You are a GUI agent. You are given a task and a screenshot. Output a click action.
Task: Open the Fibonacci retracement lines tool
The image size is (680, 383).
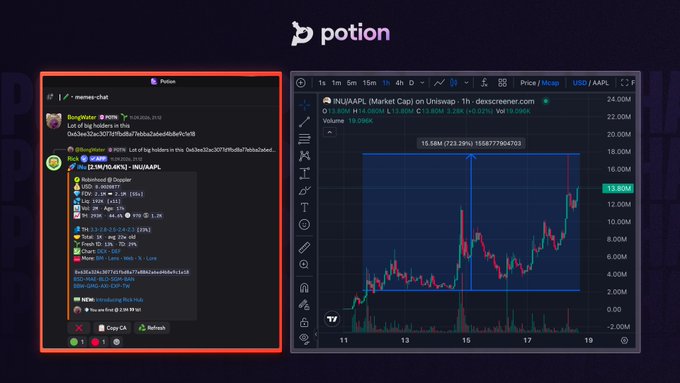[304, 139]
